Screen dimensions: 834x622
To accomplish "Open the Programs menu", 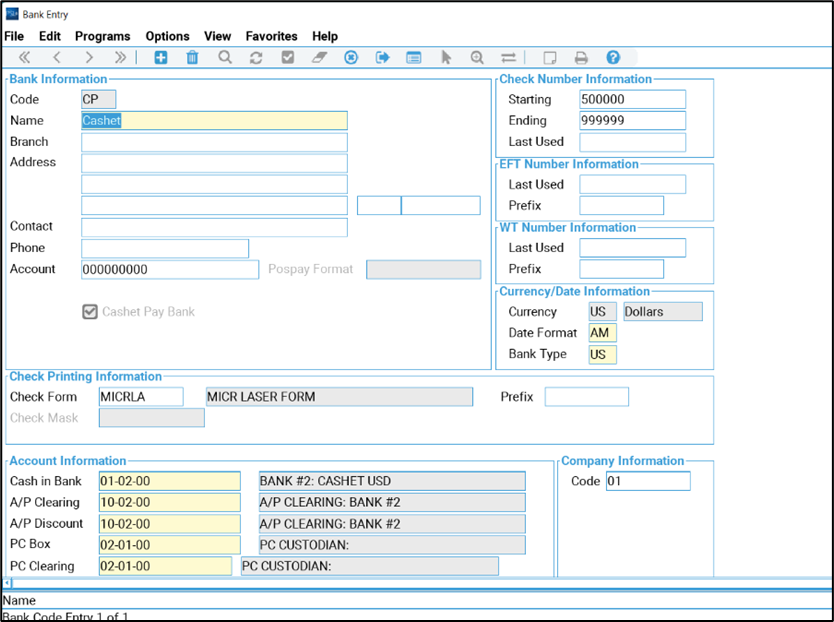I will [x=103, y=36].
